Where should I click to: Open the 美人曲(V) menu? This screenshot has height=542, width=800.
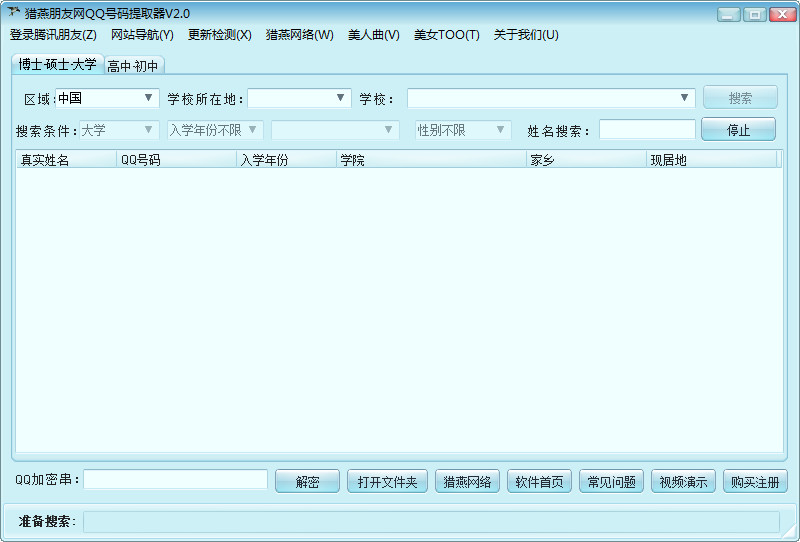373,35
